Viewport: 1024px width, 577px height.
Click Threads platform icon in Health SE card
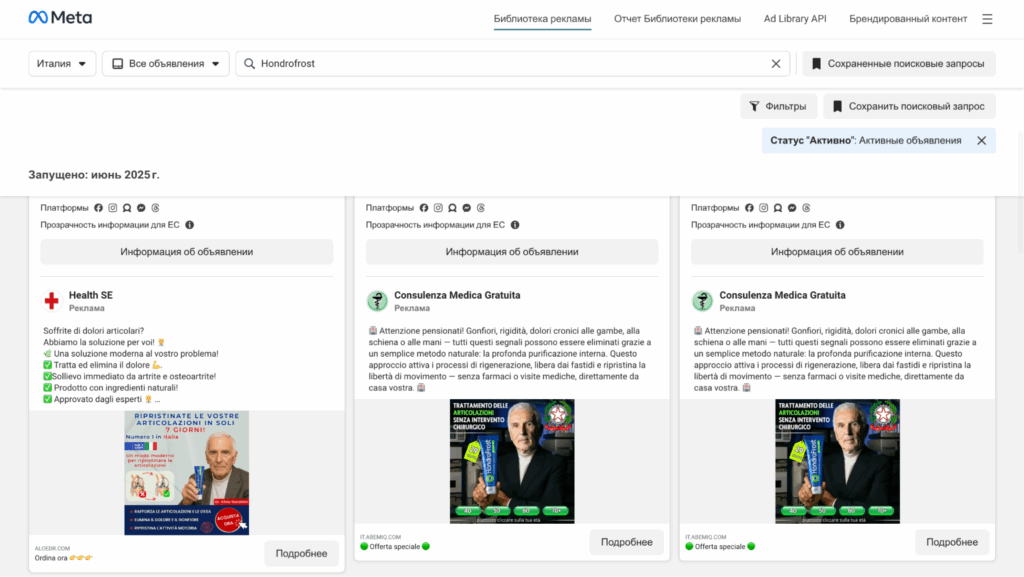point(155,208)
